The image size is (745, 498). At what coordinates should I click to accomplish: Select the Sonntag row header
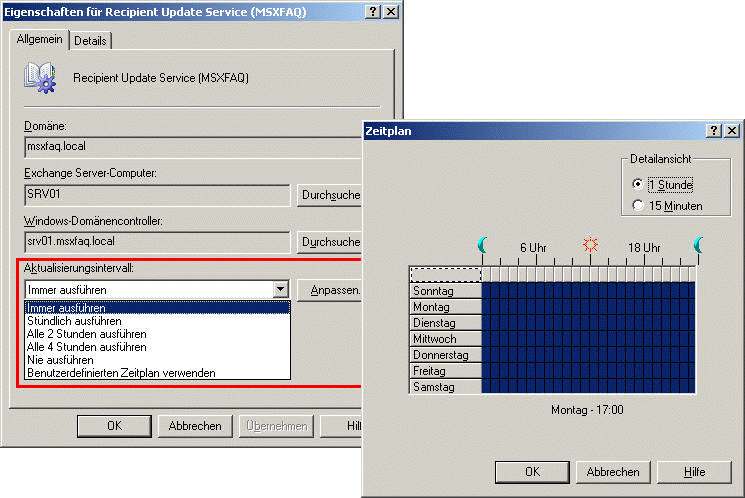446,291
